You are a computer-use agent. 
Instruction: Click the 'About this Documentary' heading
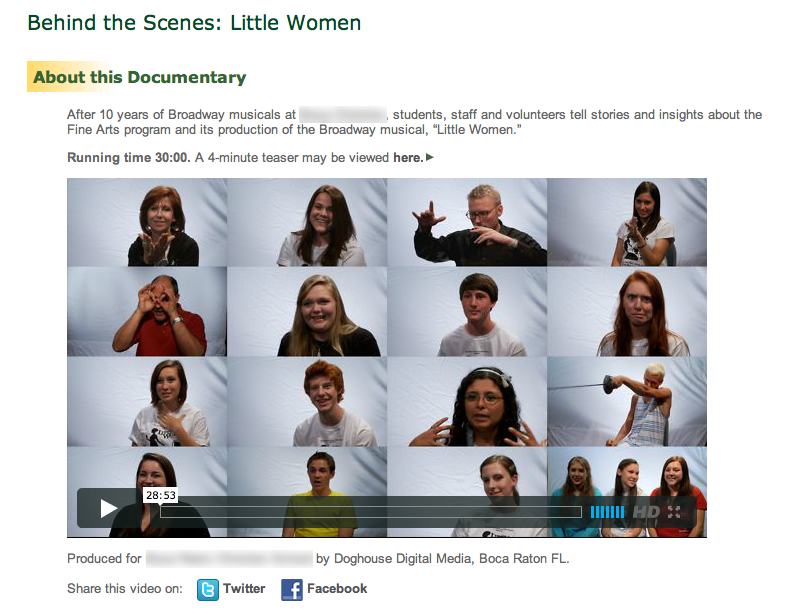point(139,77)
